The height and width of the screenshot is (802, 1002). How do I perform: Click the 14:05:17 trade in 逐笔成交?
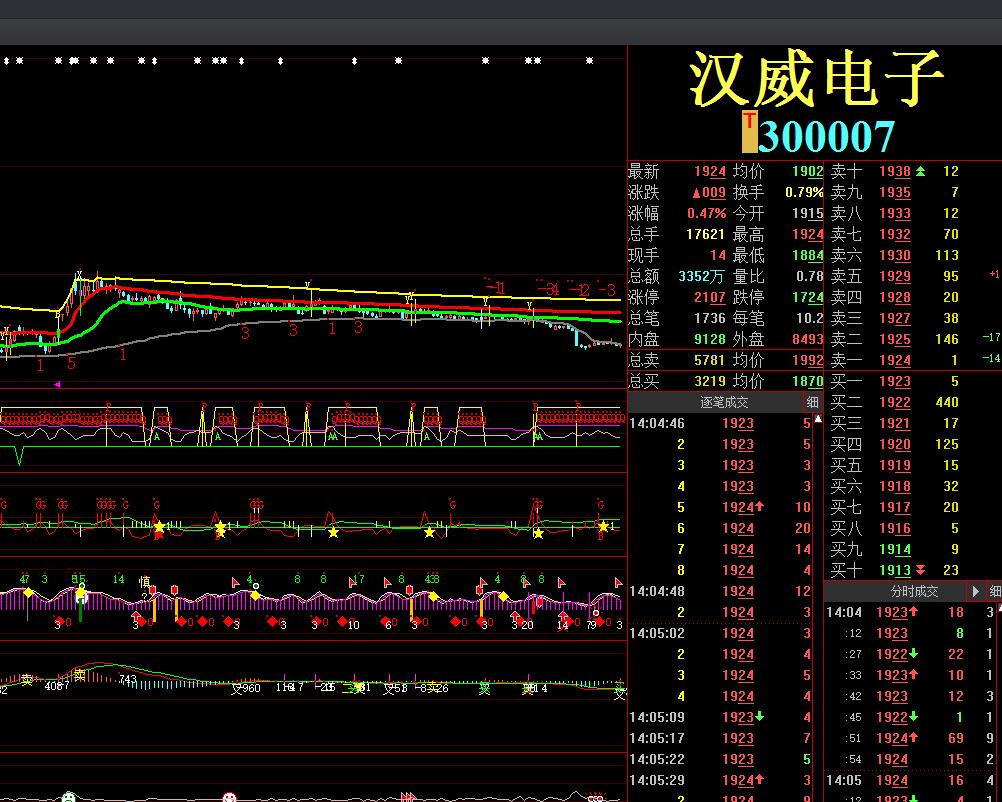720,738
